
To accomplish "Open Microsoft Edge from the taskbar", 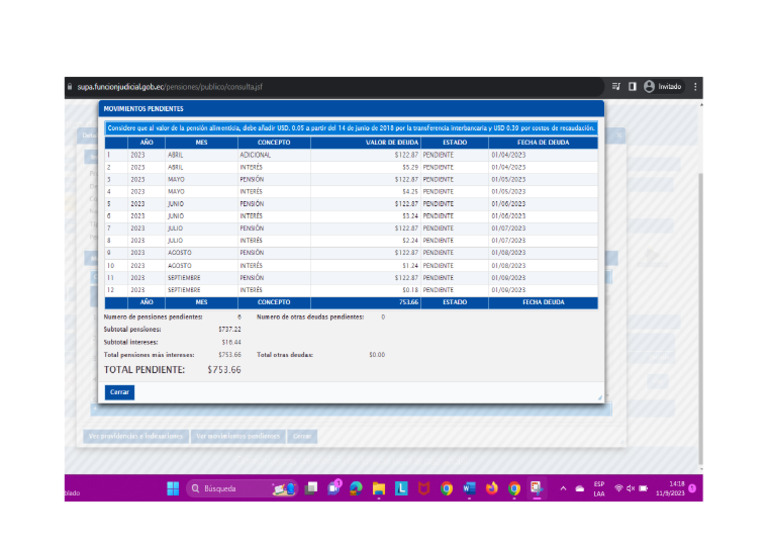I will coord(355,488).
